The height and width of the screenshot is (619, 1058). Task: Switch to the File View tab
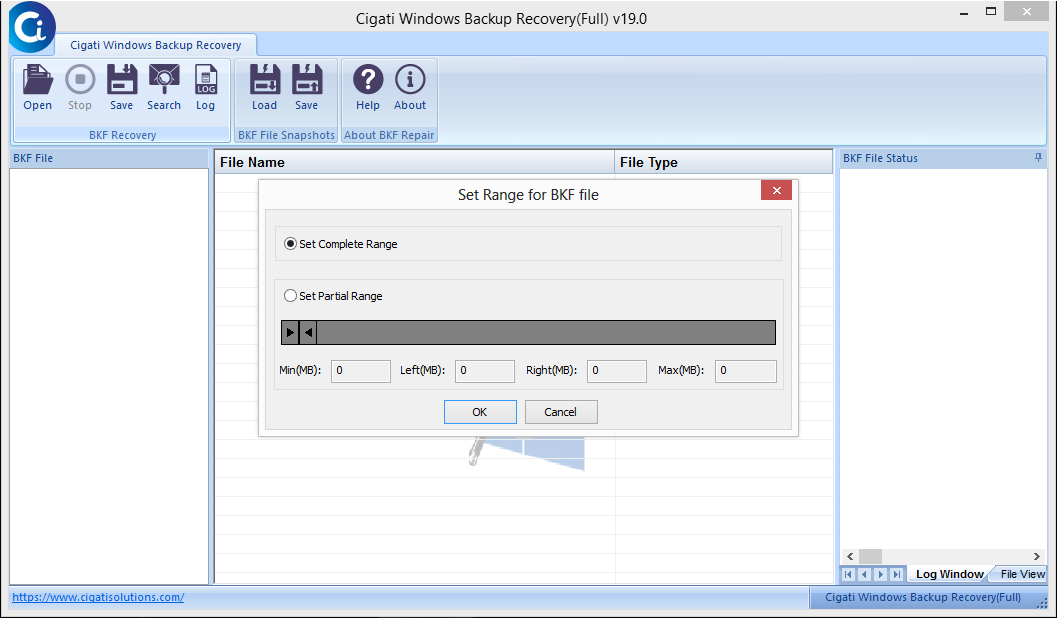1022,574
